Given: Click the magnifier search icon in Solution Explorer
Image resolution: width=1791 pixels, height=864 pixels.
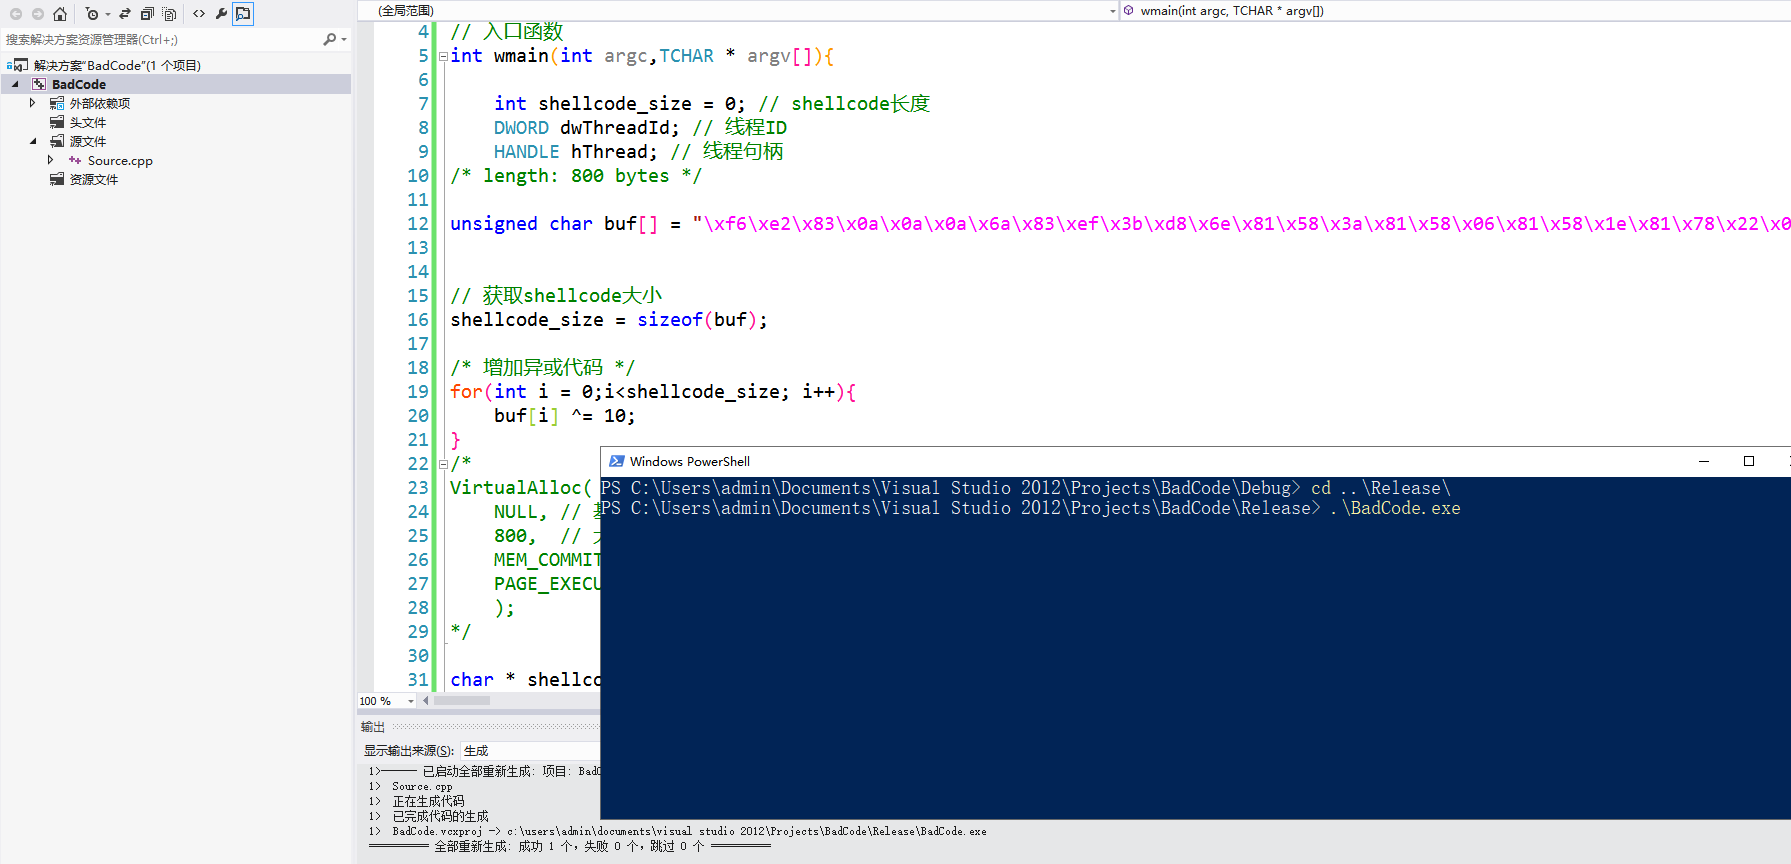Looking at the screenshot, I should click(329, 40).
